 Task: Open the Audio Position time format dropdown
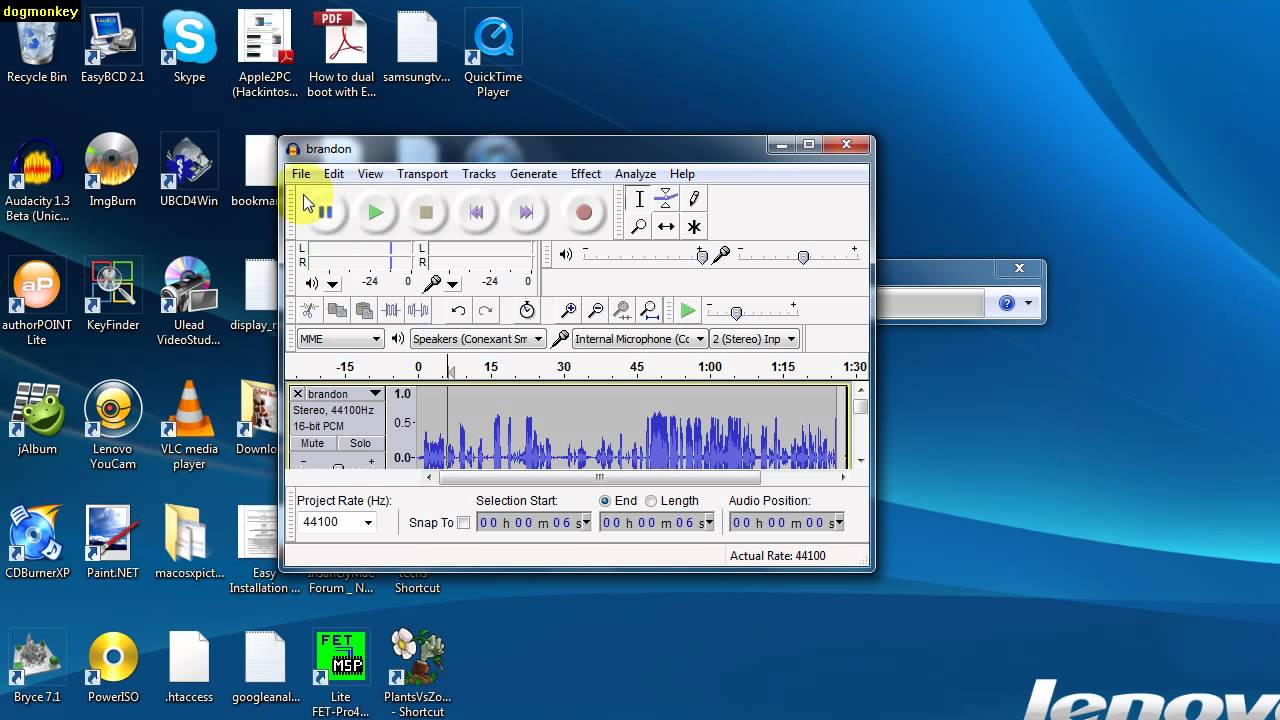point(838,523)
